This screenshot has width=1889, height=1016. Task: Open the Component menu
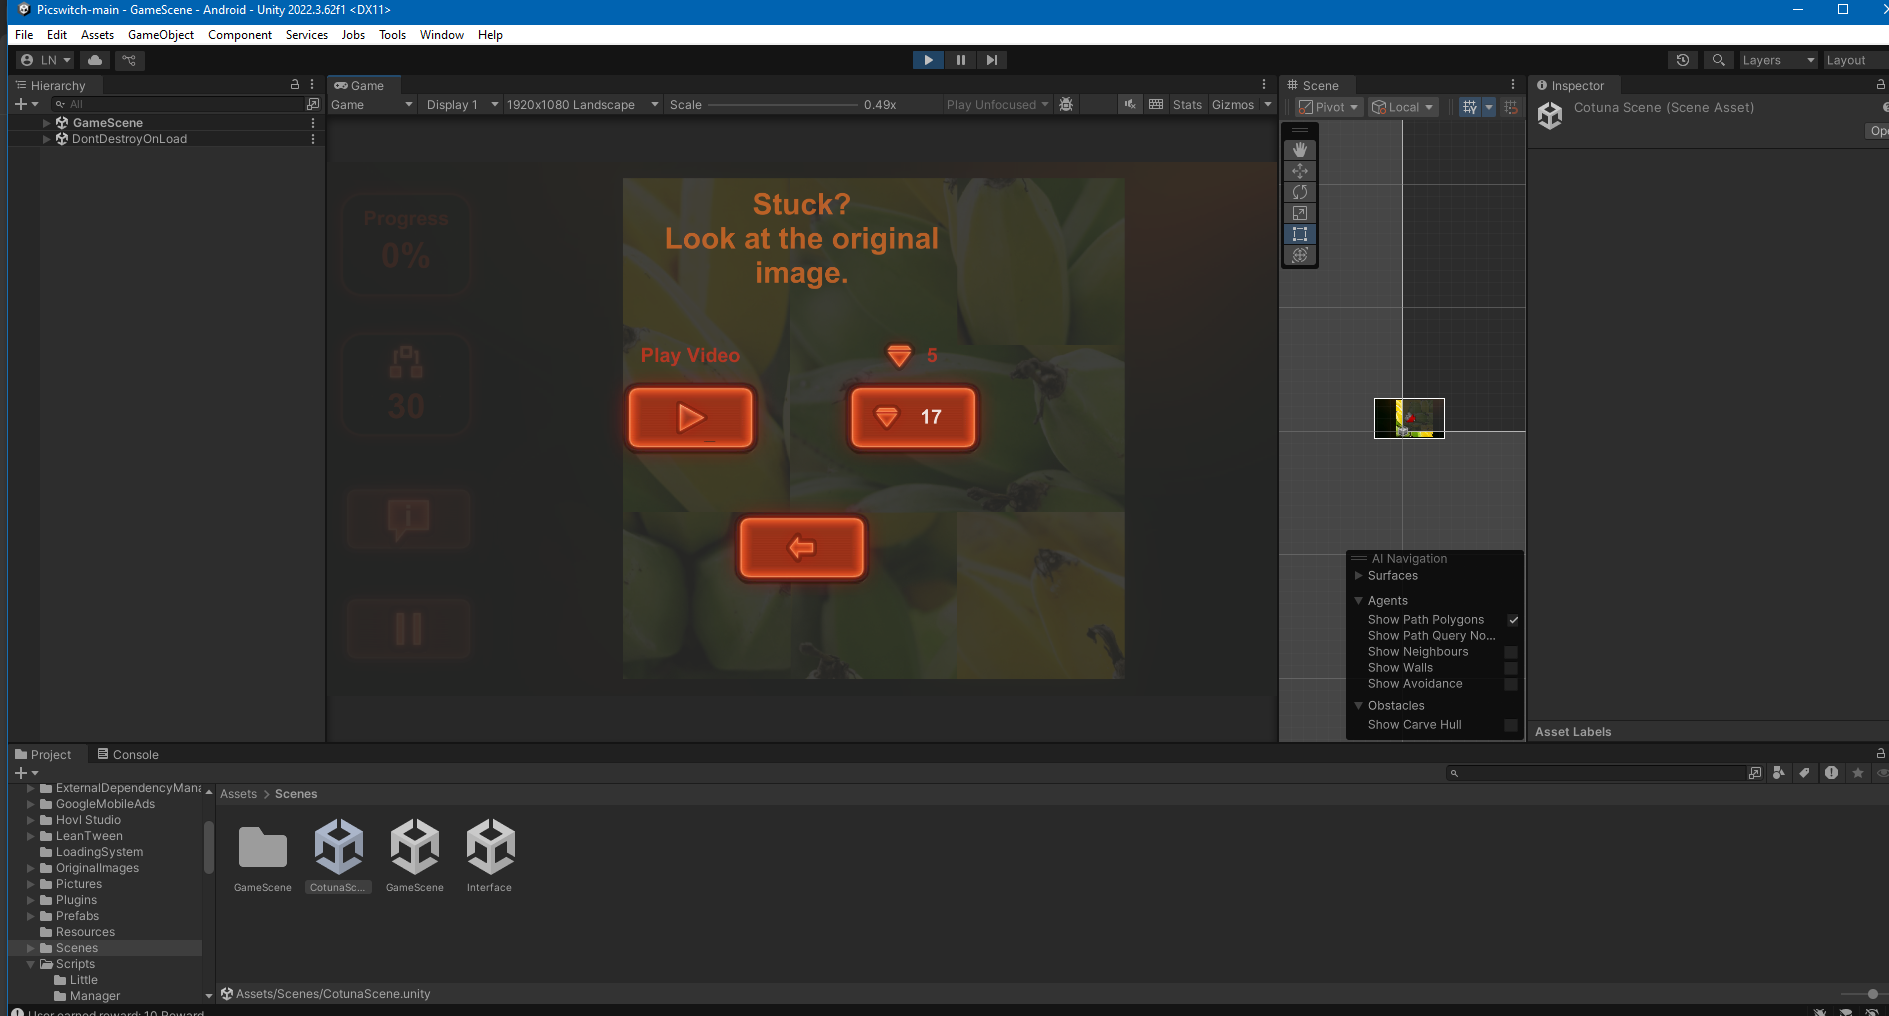click(240, 34)
